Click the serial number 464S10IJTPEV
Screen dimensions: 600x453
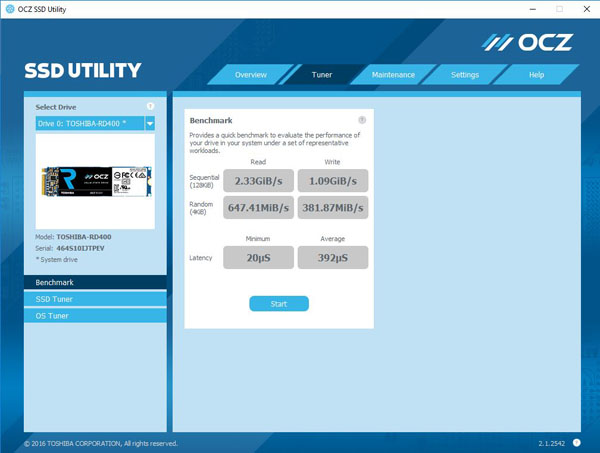[80, 248]
